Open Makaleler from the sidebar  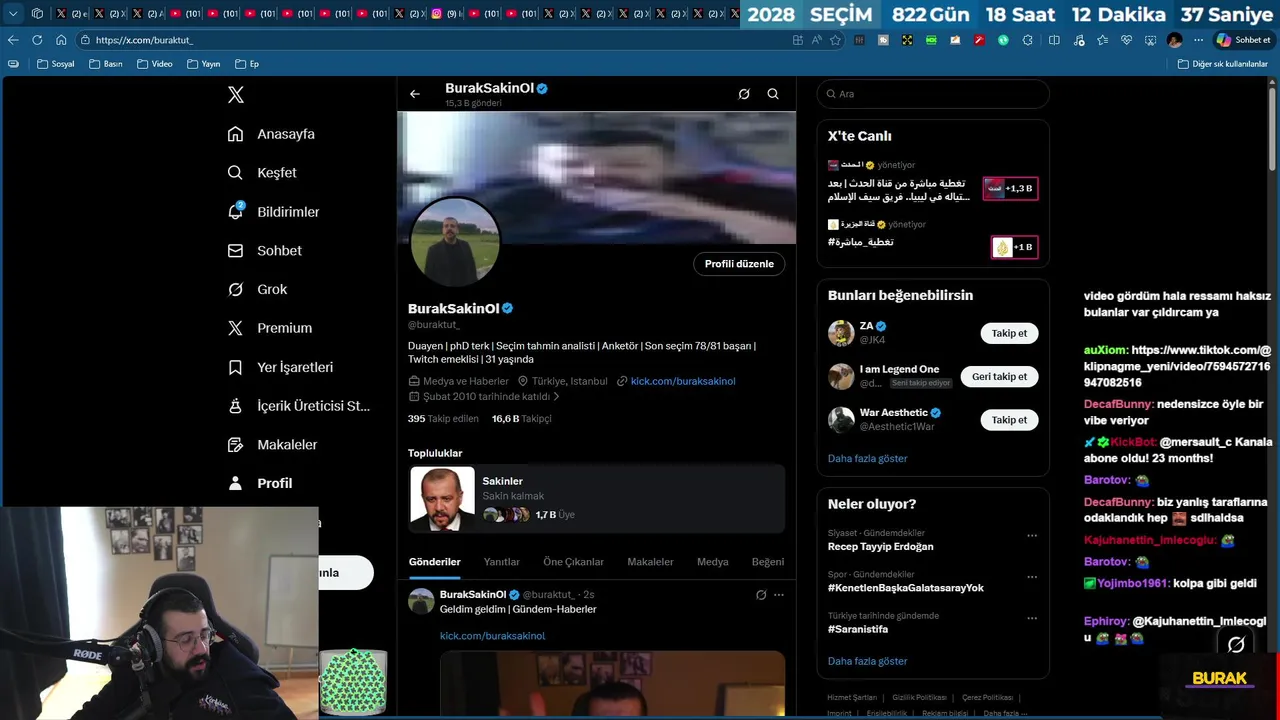point(272,444)
